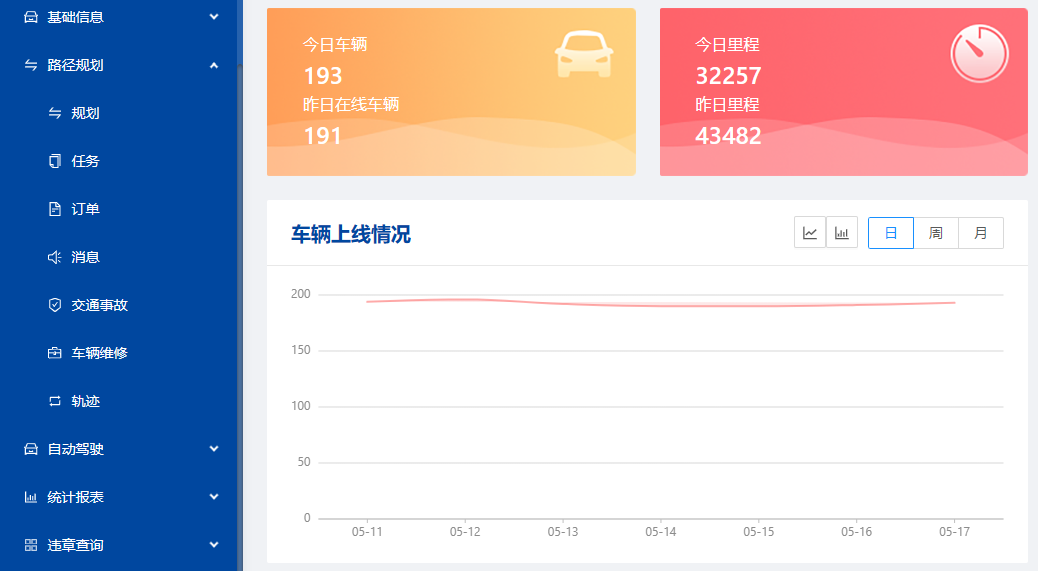Open the 规划 submenu link

85,113
